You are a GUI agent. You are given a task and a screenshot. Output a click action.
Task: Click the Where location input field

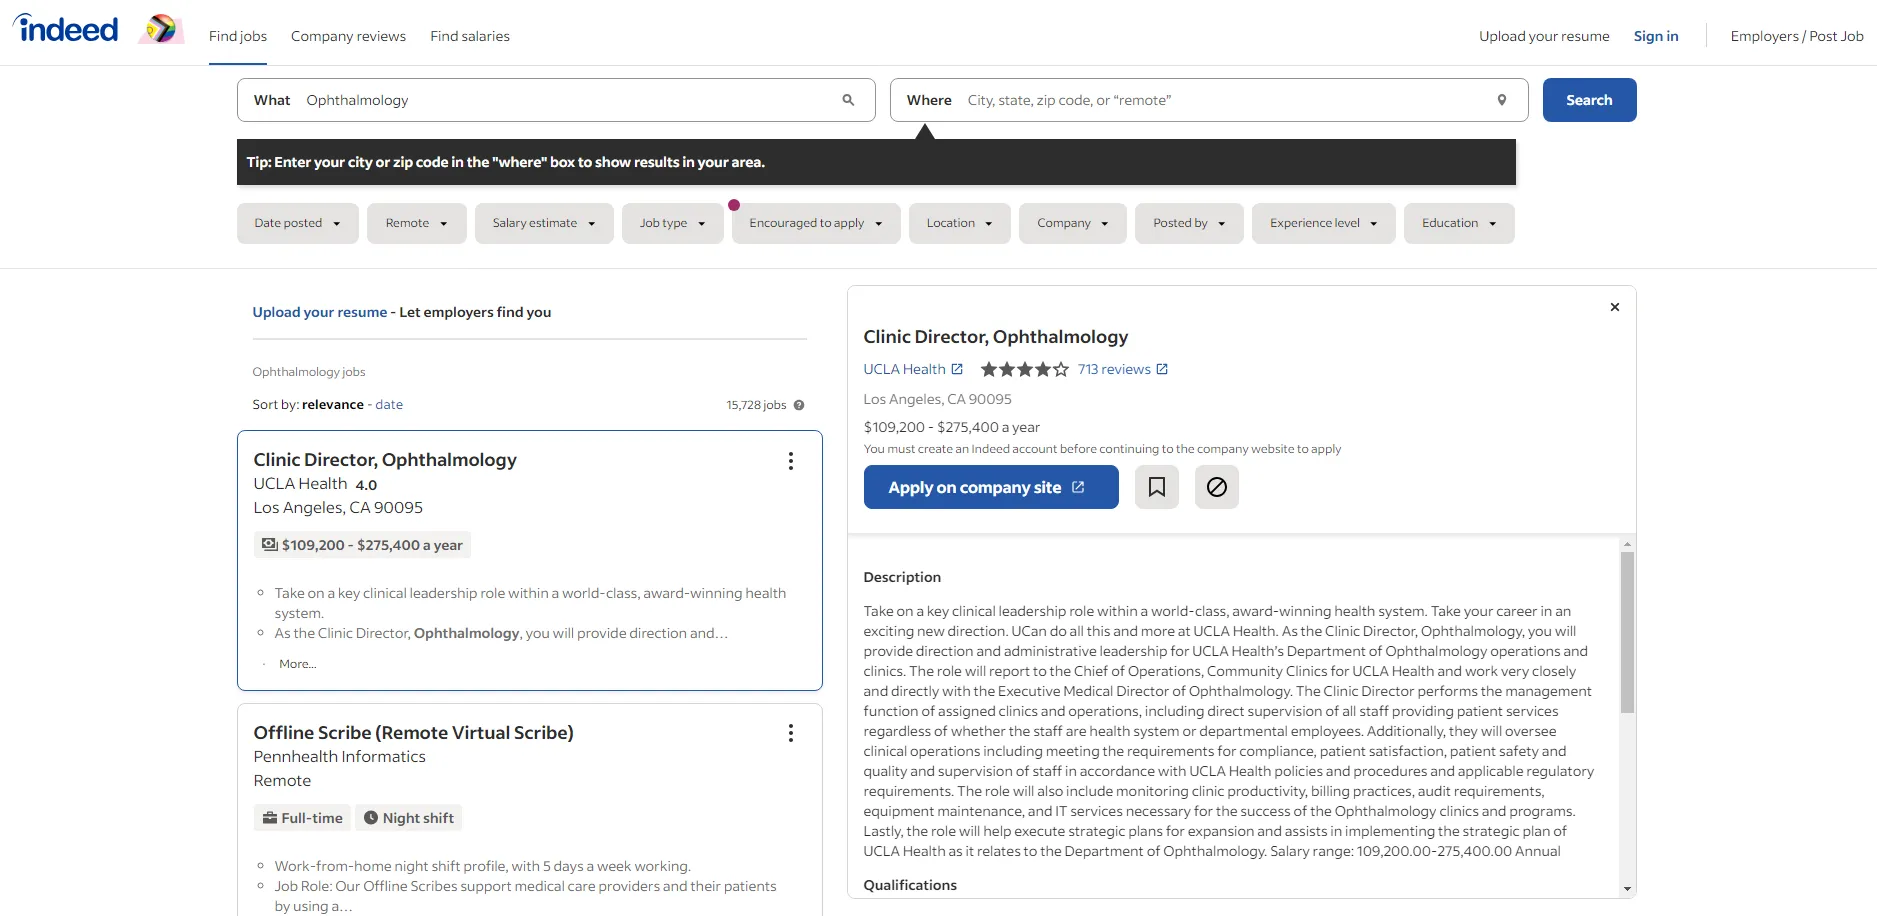click(1209, 100)
